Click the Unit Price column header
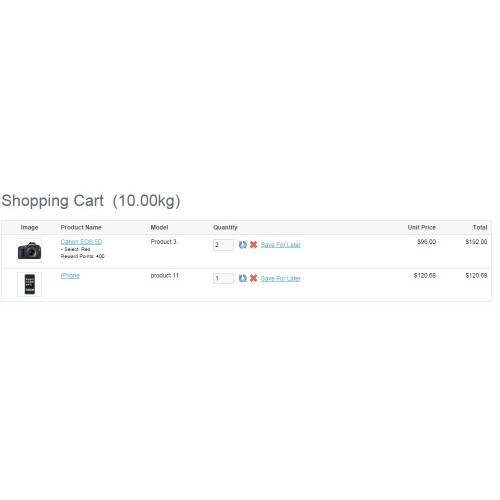Screen dimensions: 500x500 [x=422, y=227]
